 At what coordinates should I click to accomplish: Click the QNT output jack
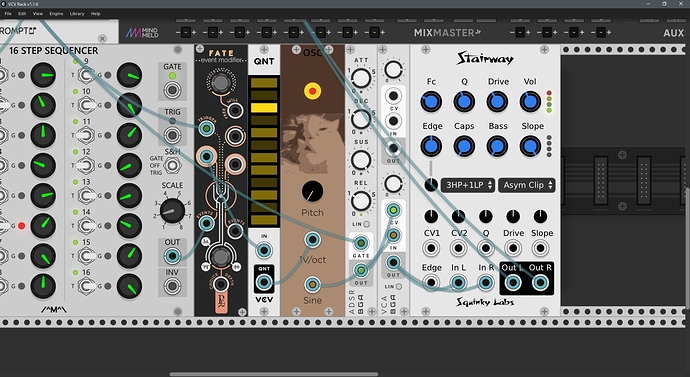click(264, 282)
